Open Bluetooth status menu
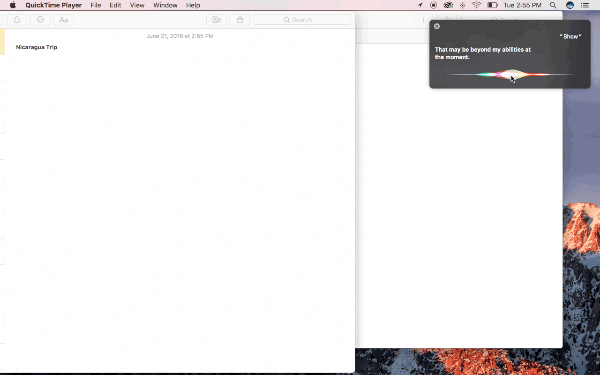The height and width of the screenshot is (375, 600). tap(463, 5)
